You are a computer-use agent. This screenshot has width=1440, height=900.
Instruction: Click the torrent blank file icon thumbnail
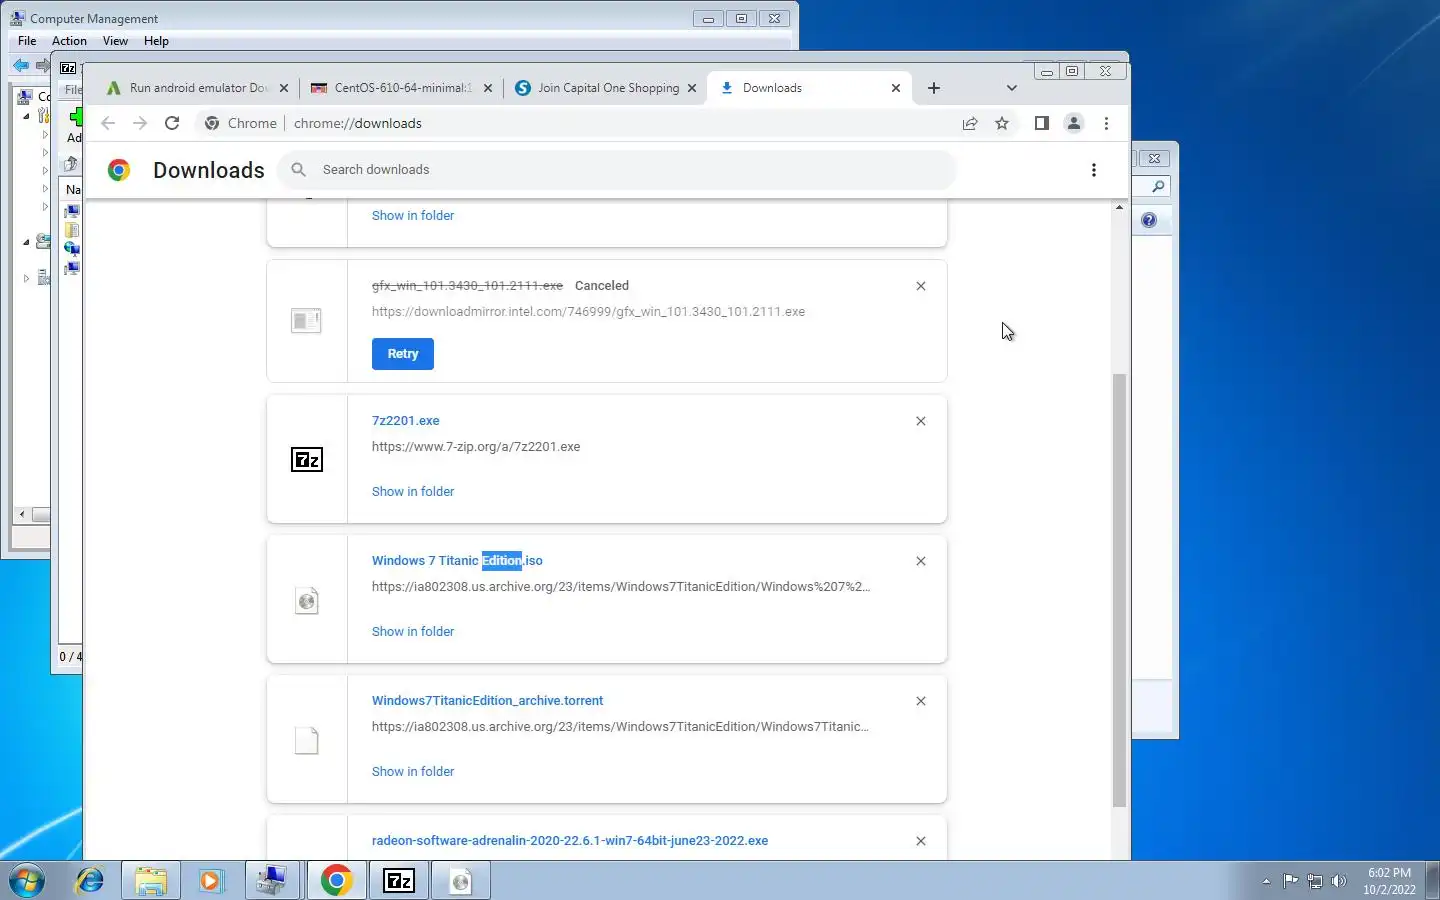[x=306, y=740]
